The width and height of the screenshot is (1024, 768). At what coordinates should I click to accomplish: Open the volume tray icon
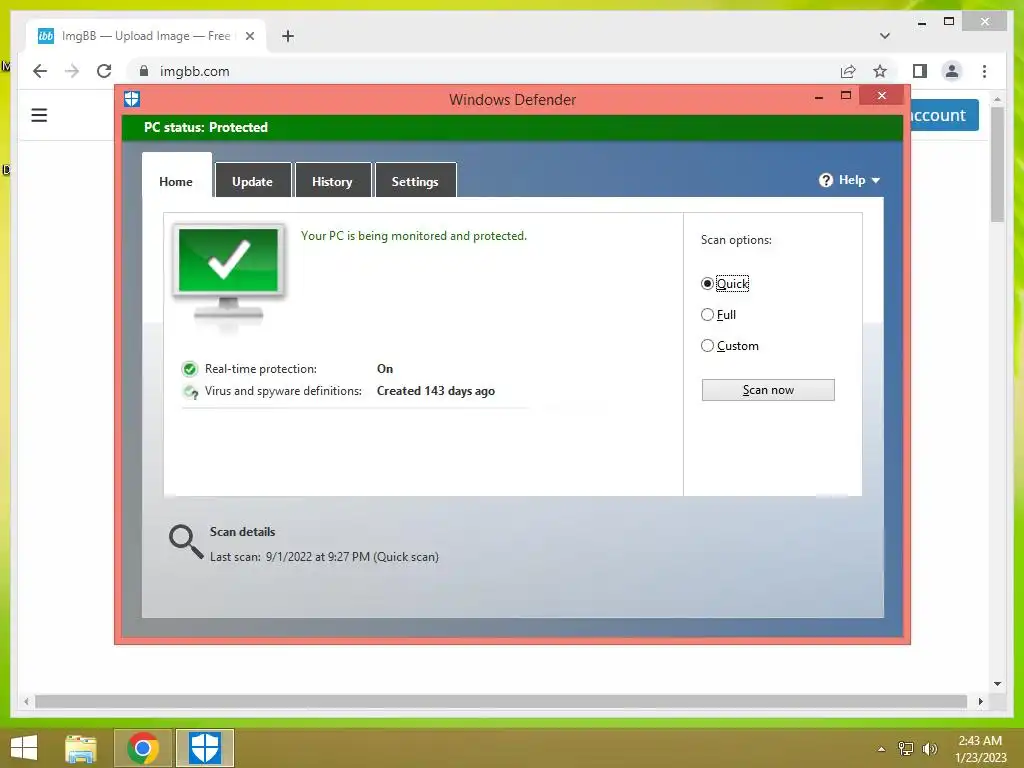pyautogui.click(x=929, y=748)
